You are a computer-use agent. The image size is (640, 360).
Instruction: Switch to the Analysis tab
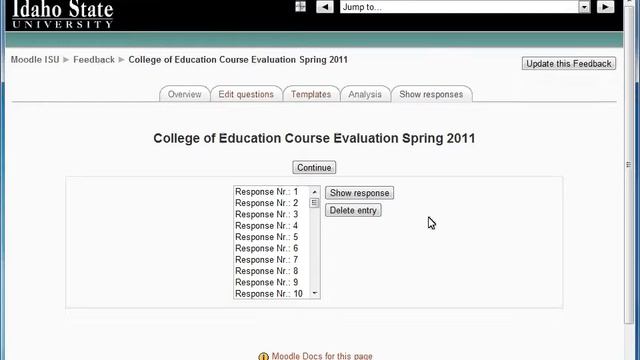coord(365,94)
